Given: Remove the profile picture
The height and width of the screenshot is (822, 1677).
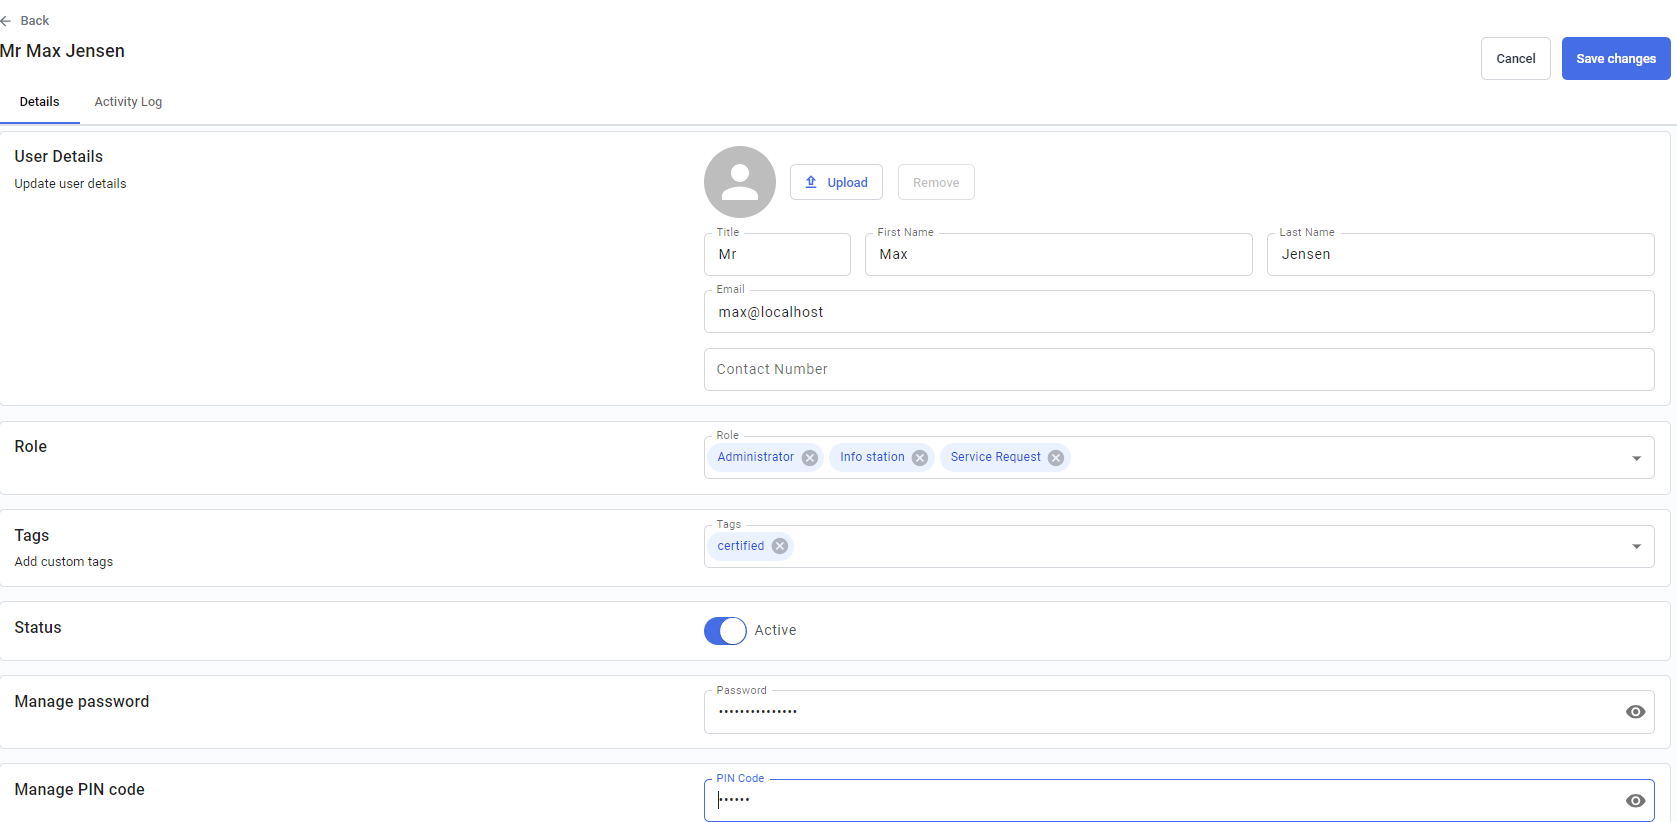Looking at the screenshot, I should [936, 182].
